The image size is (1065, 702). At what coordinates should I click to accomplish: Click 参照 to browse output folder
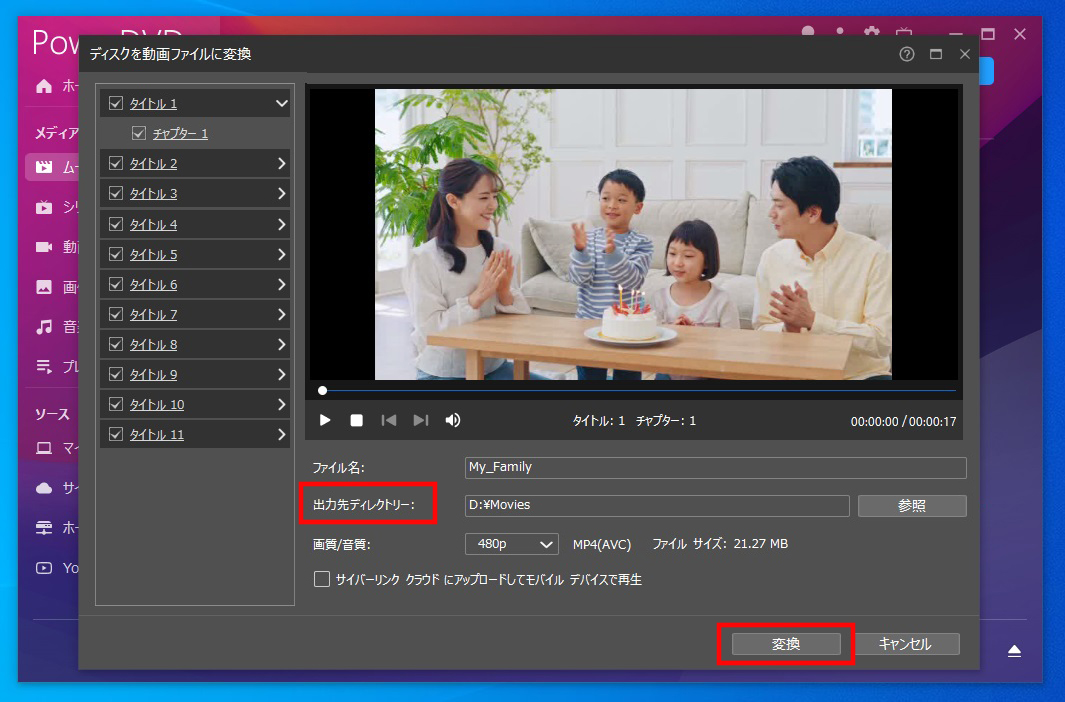pos(911,505)
